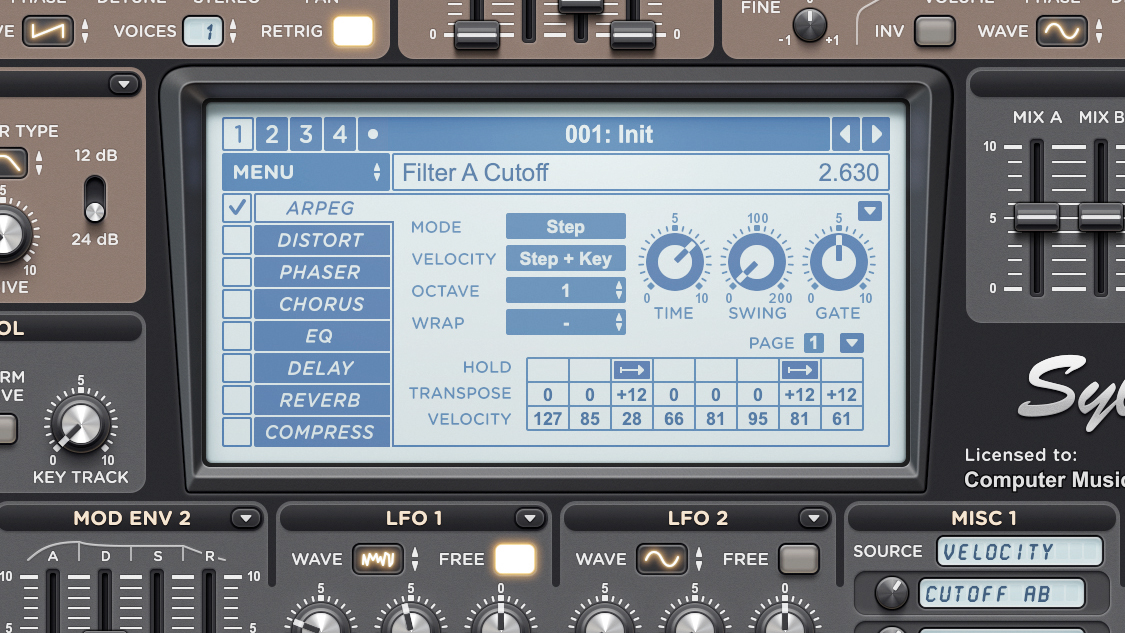Open the CHORUS effect page

[x=322, y=304]
